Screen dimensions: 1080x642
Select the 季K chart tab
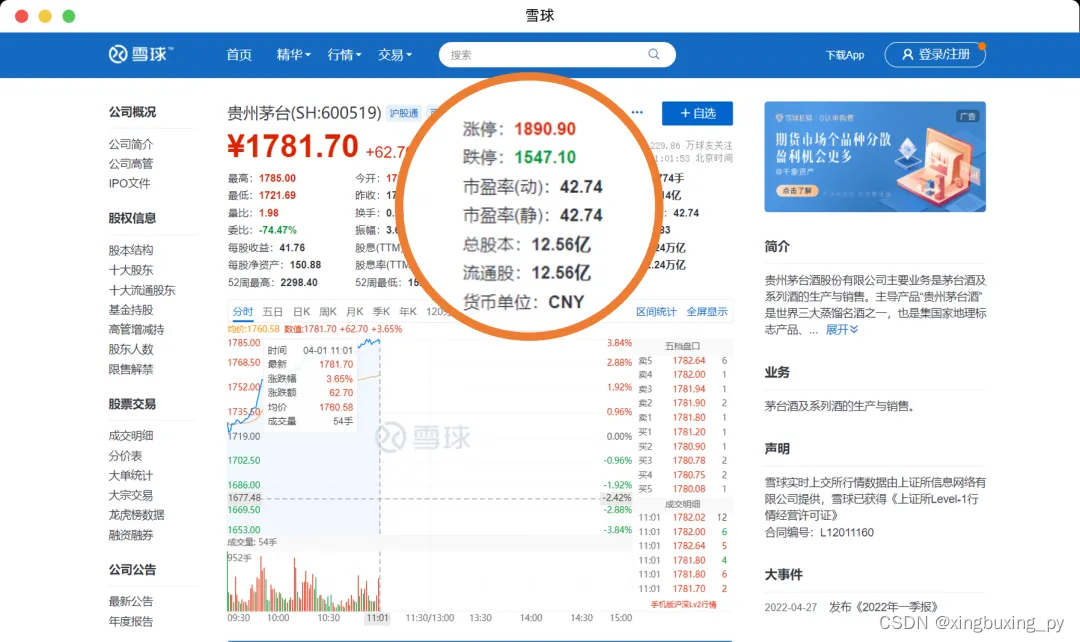[x=382, y=311]
